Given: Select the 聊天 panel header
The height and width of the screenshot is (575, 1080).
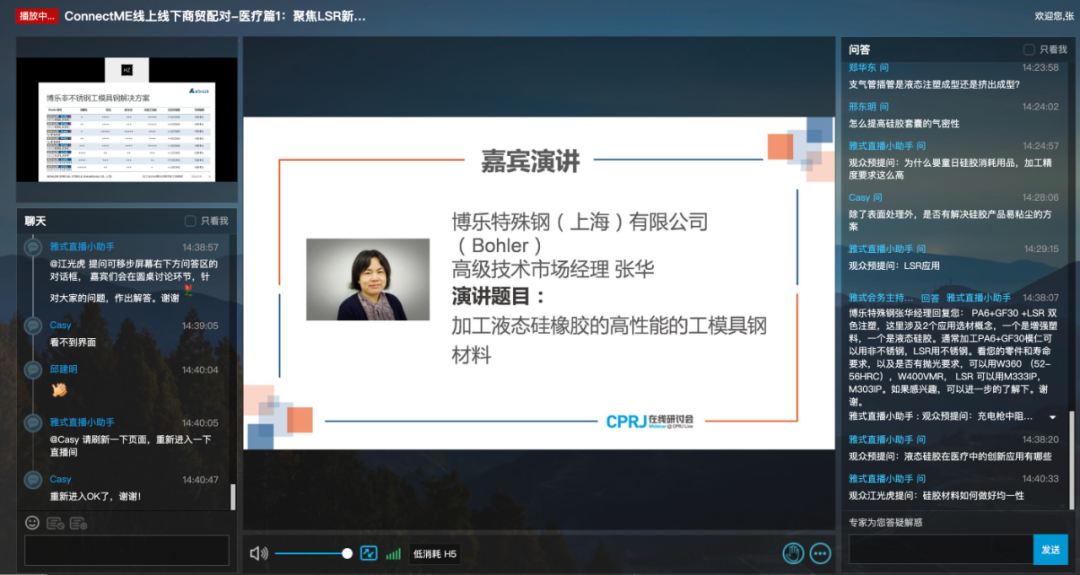Looking at the screenshot, I should coord(35,221).
